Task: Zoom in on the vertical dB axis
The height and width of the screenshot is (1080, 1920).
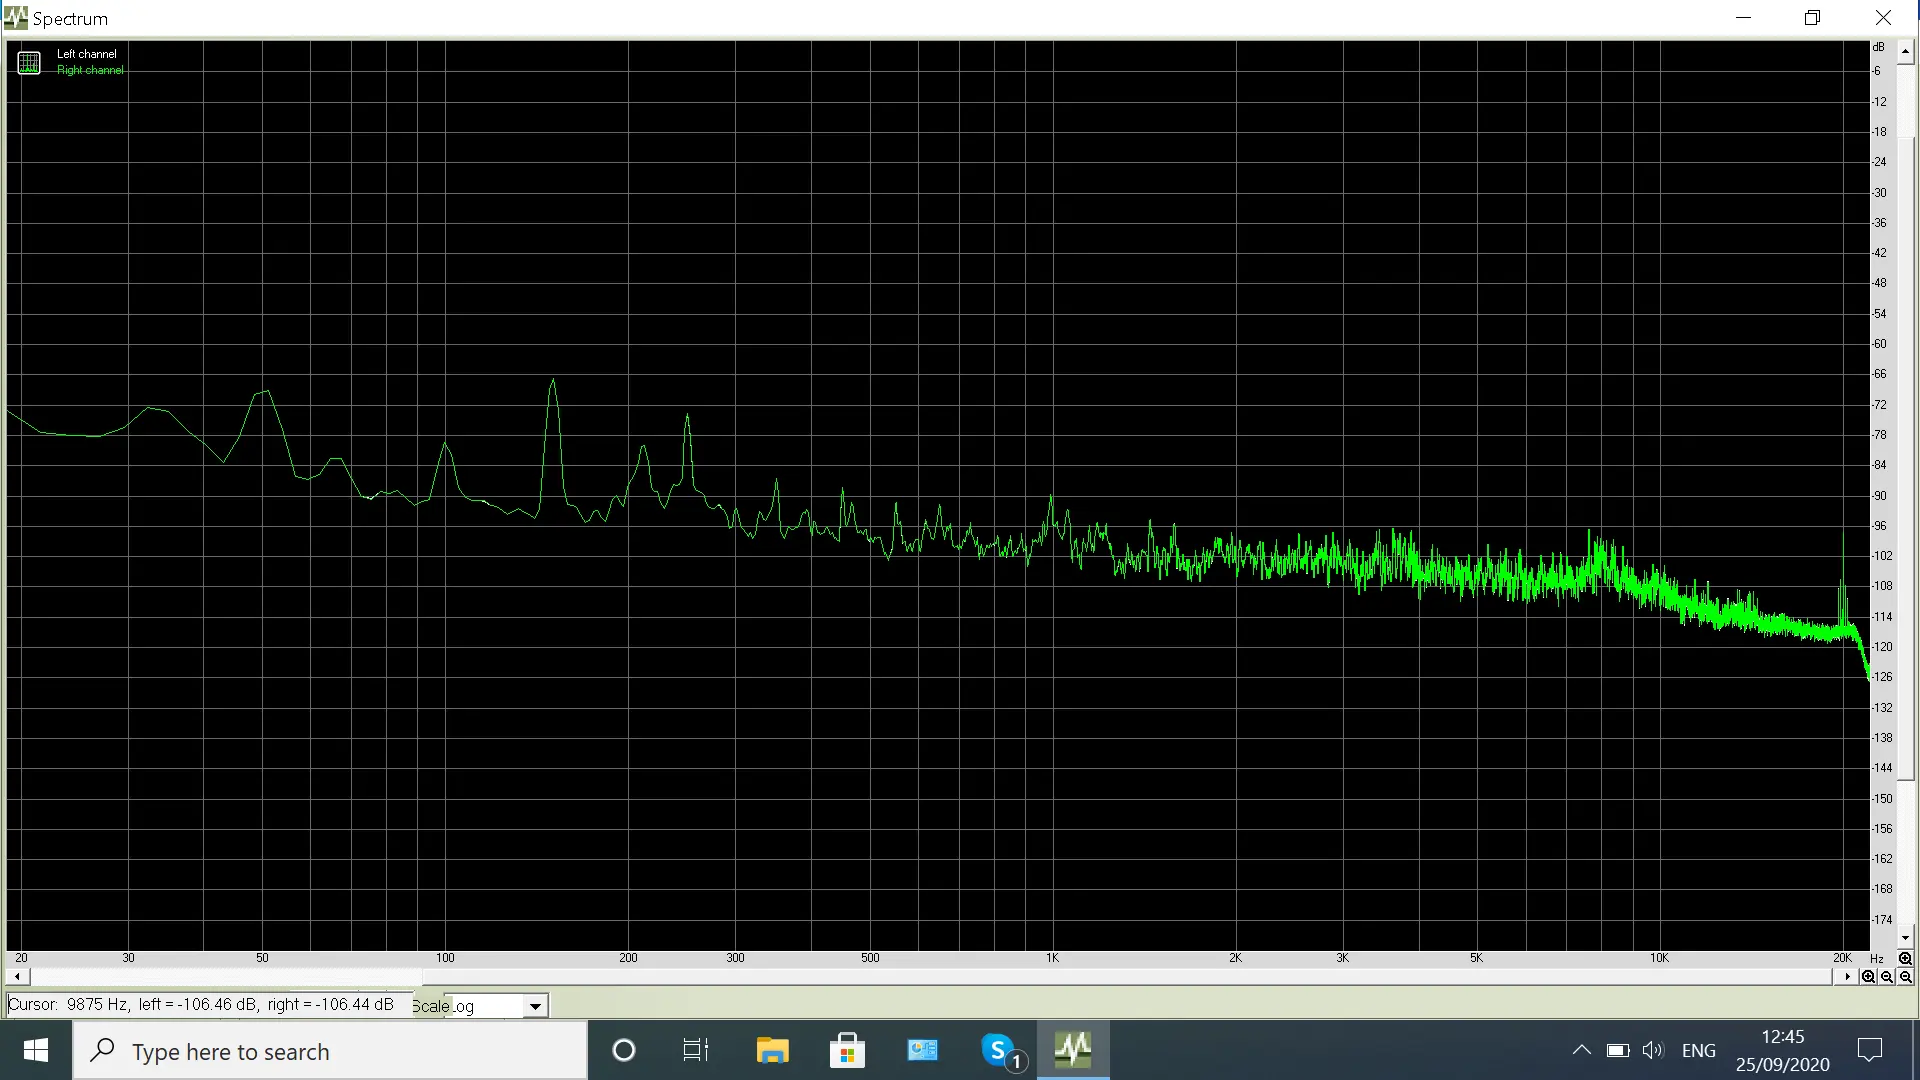Action: [x=1905, y=958]
